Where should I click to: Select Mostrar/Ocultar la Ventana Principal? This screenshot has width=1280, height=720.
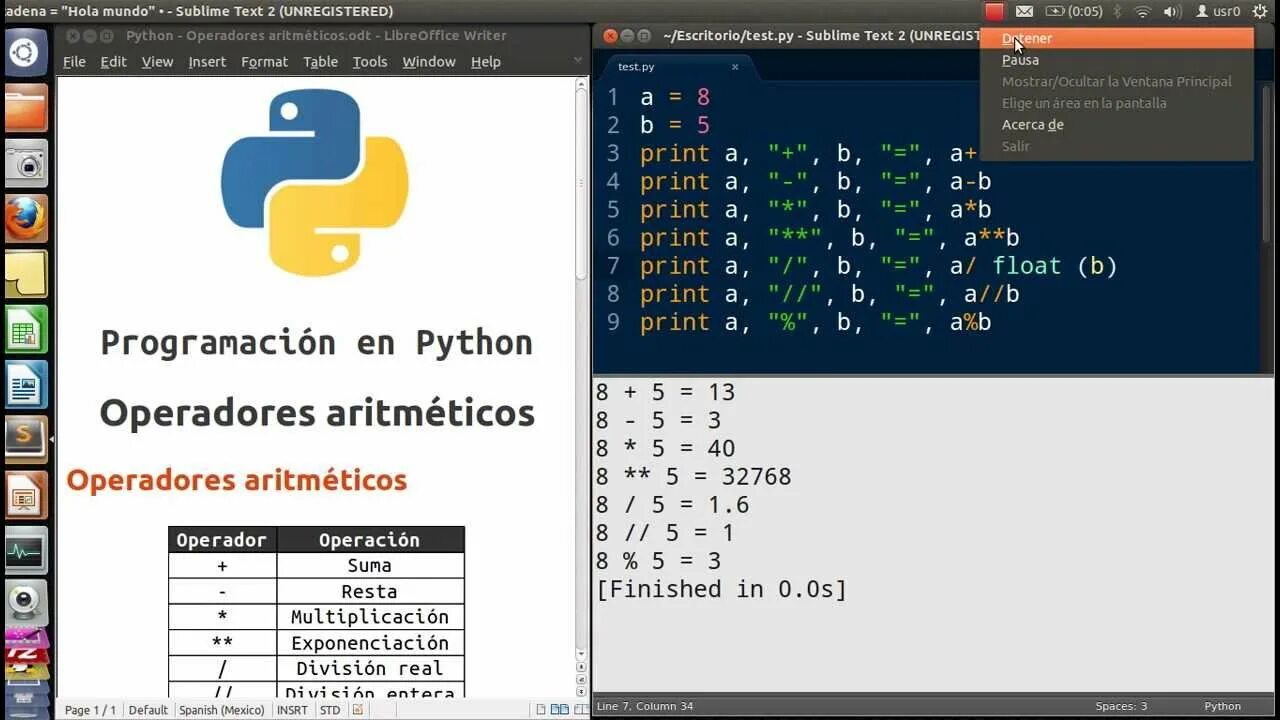point(1116,81)
